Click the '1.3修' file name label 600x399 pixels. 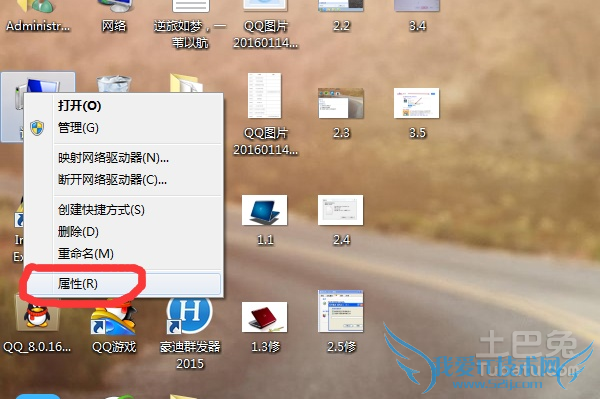[x=265, y=347]
